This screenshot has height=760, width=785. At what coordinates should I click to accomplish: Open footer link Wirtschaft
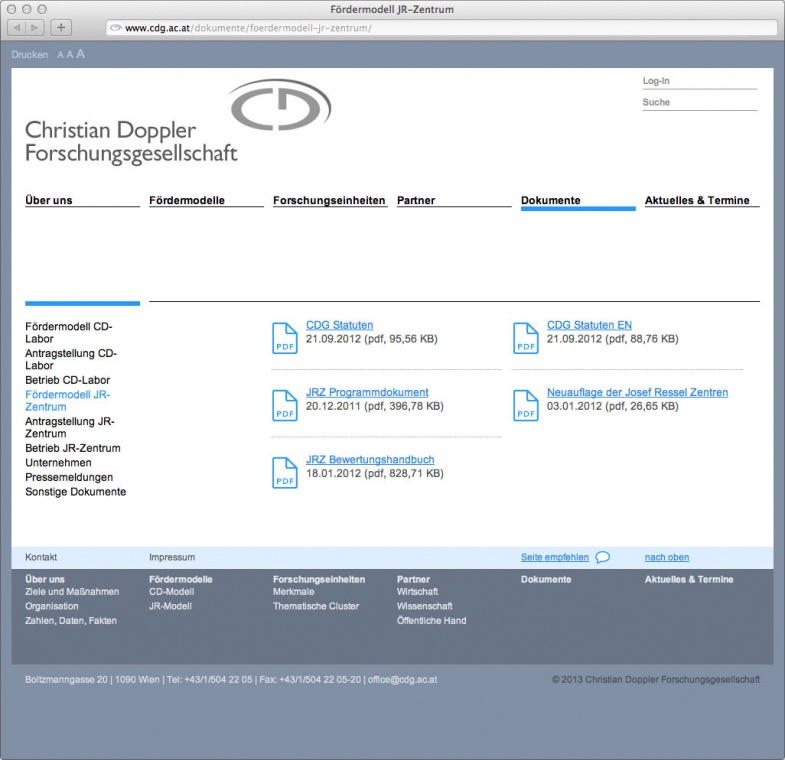click(x=418, y=592)
